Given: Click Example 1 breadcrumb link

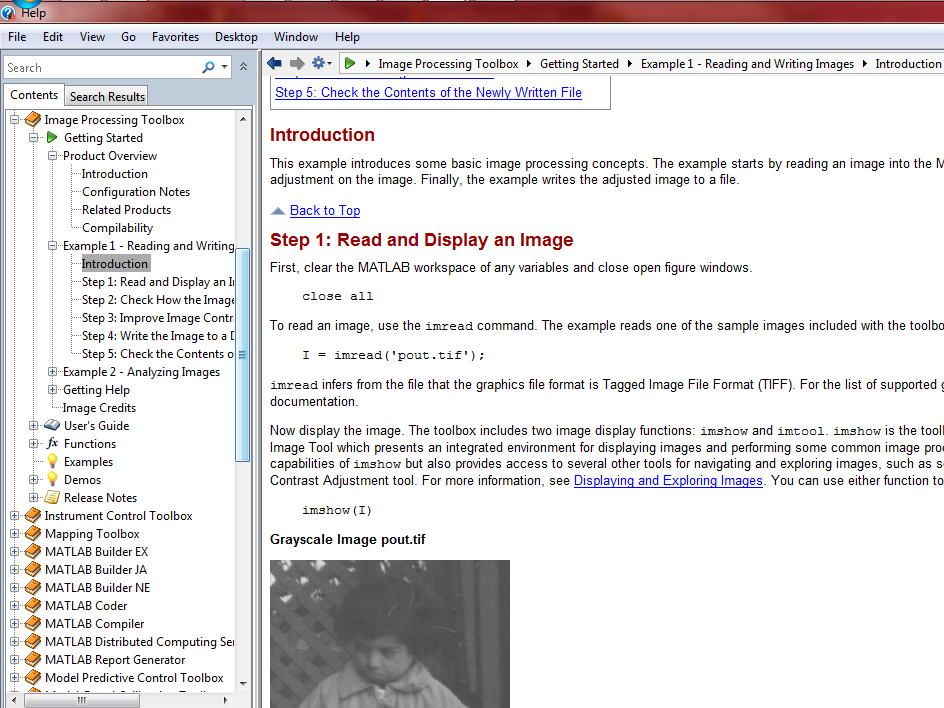Looking at the screenshot, I should coord(747,64).
